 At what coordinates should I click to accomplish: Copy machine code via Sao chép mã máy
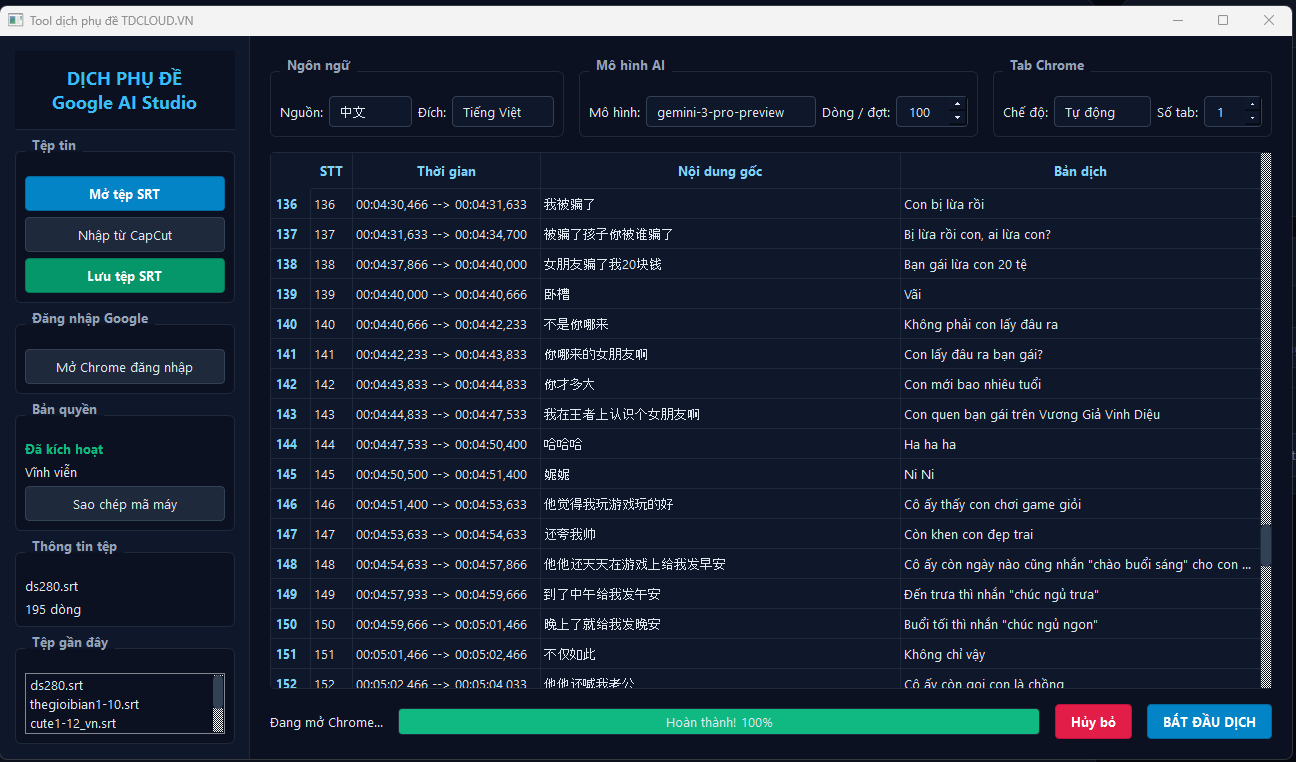click(125, 504)
